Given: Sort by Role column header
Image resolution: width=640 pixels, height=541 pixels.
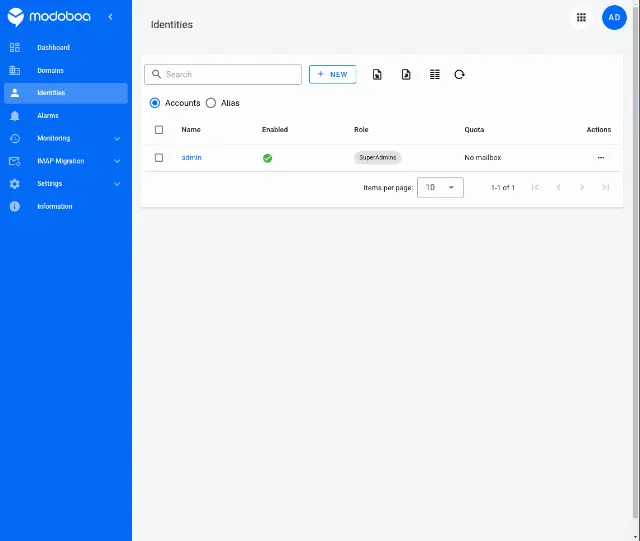Looking at the screenshot, I should click(x=361, y=129).
